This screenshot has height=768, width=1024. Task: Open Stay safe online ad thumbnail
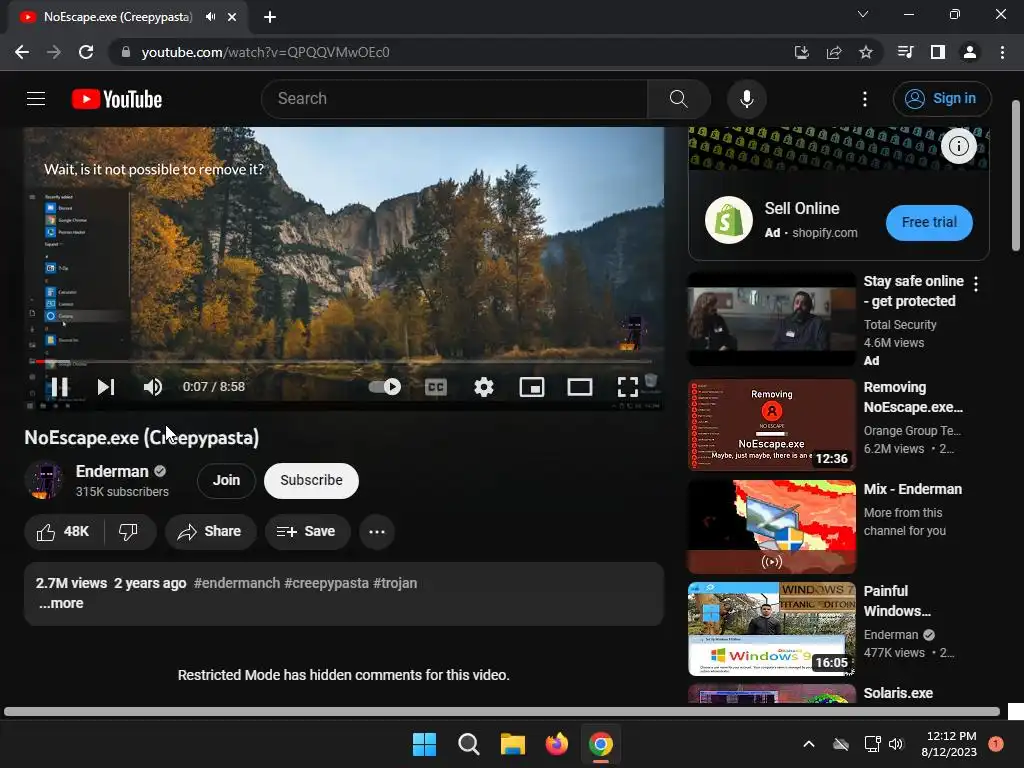[x=772, y=319]
